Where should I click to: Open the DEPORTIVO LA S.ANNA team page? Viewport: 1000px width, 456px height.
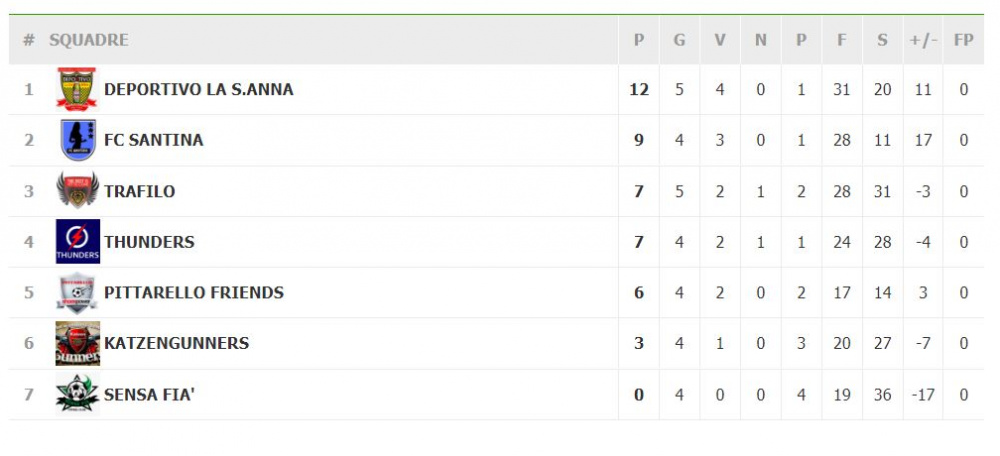[x=199, y=89]
